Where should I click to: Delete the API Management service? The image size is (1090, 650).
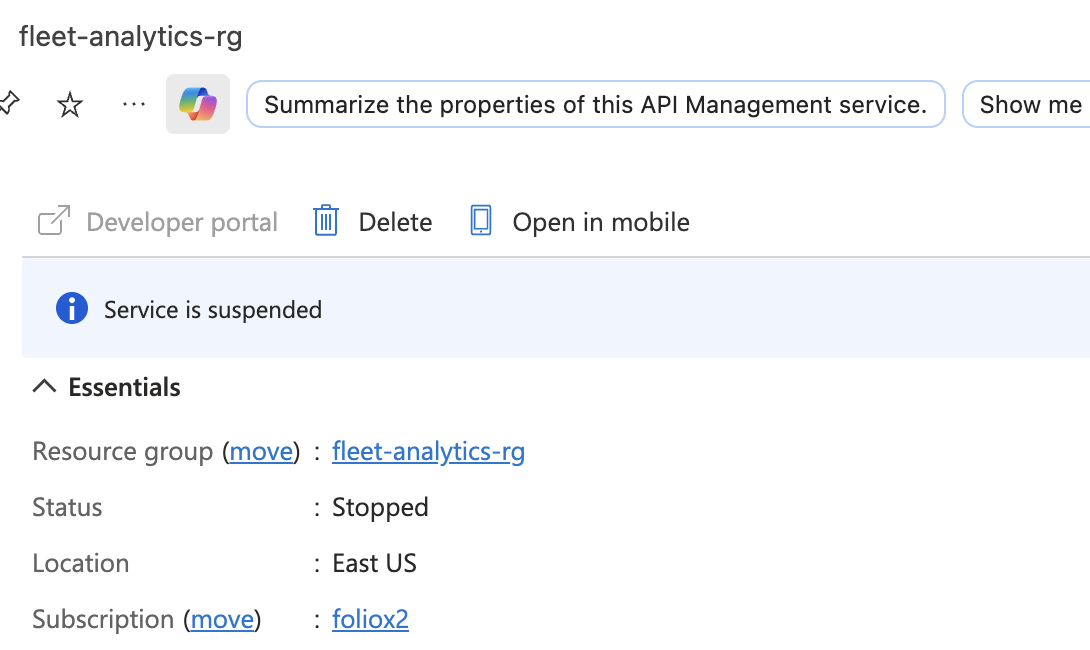click(x=373, y=222)
